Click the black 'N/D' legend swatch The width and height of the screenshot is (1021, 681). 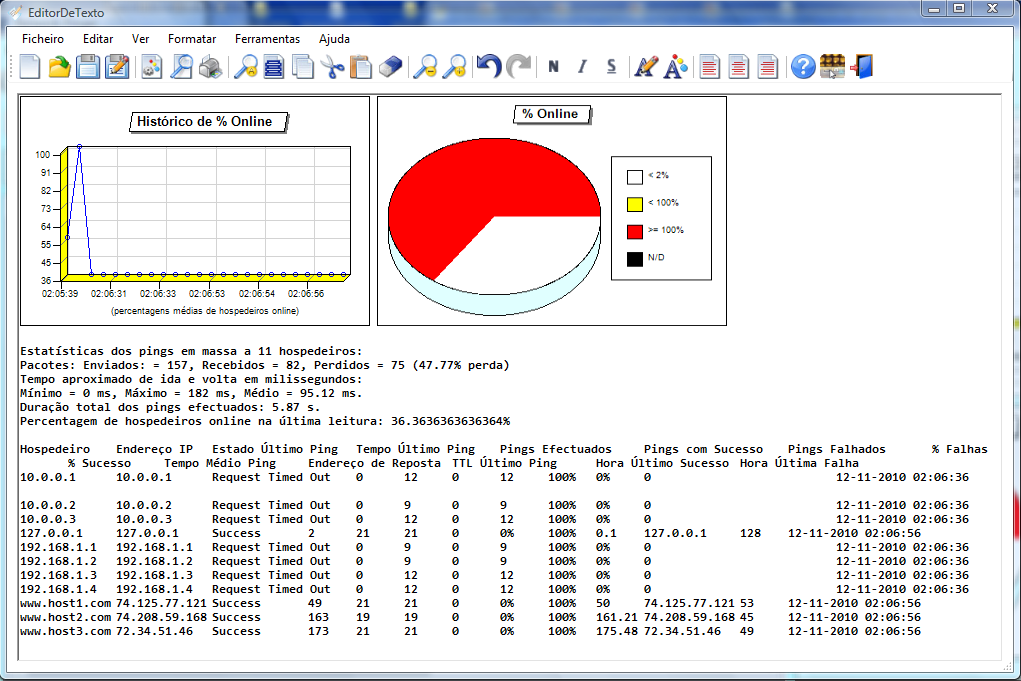coord(635,259)
